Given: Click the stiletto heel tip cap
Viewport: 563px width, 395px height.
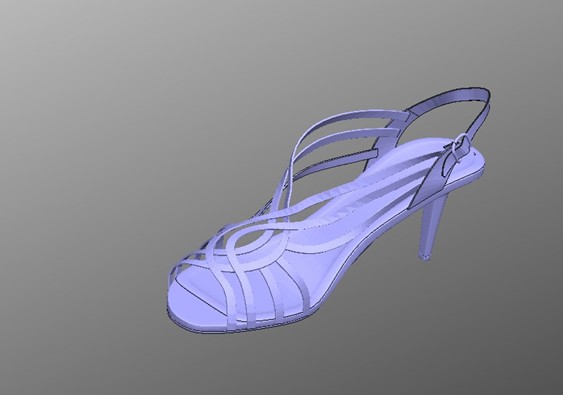Looking at the screenshot, I should 425,257.
